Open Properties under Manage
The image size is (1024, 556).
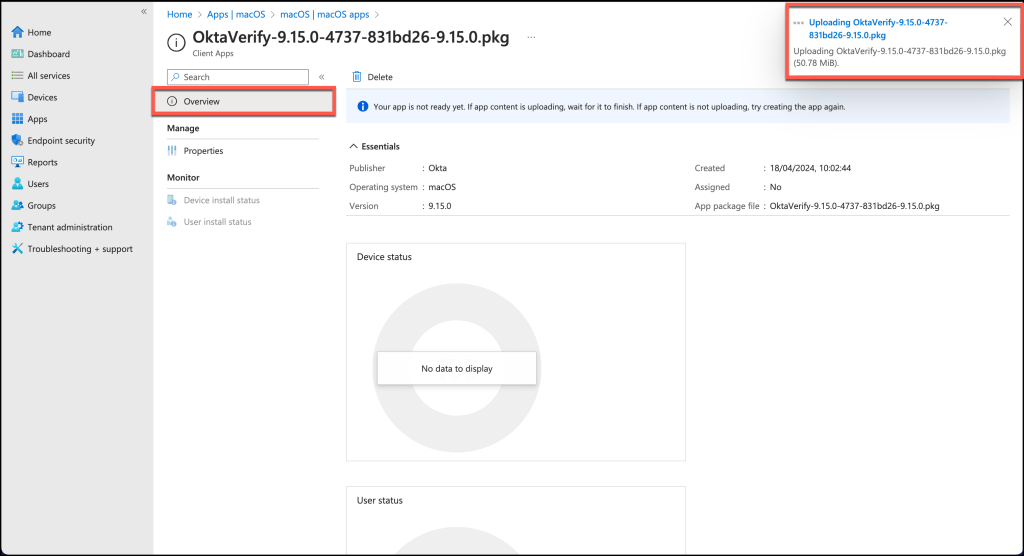203,151
